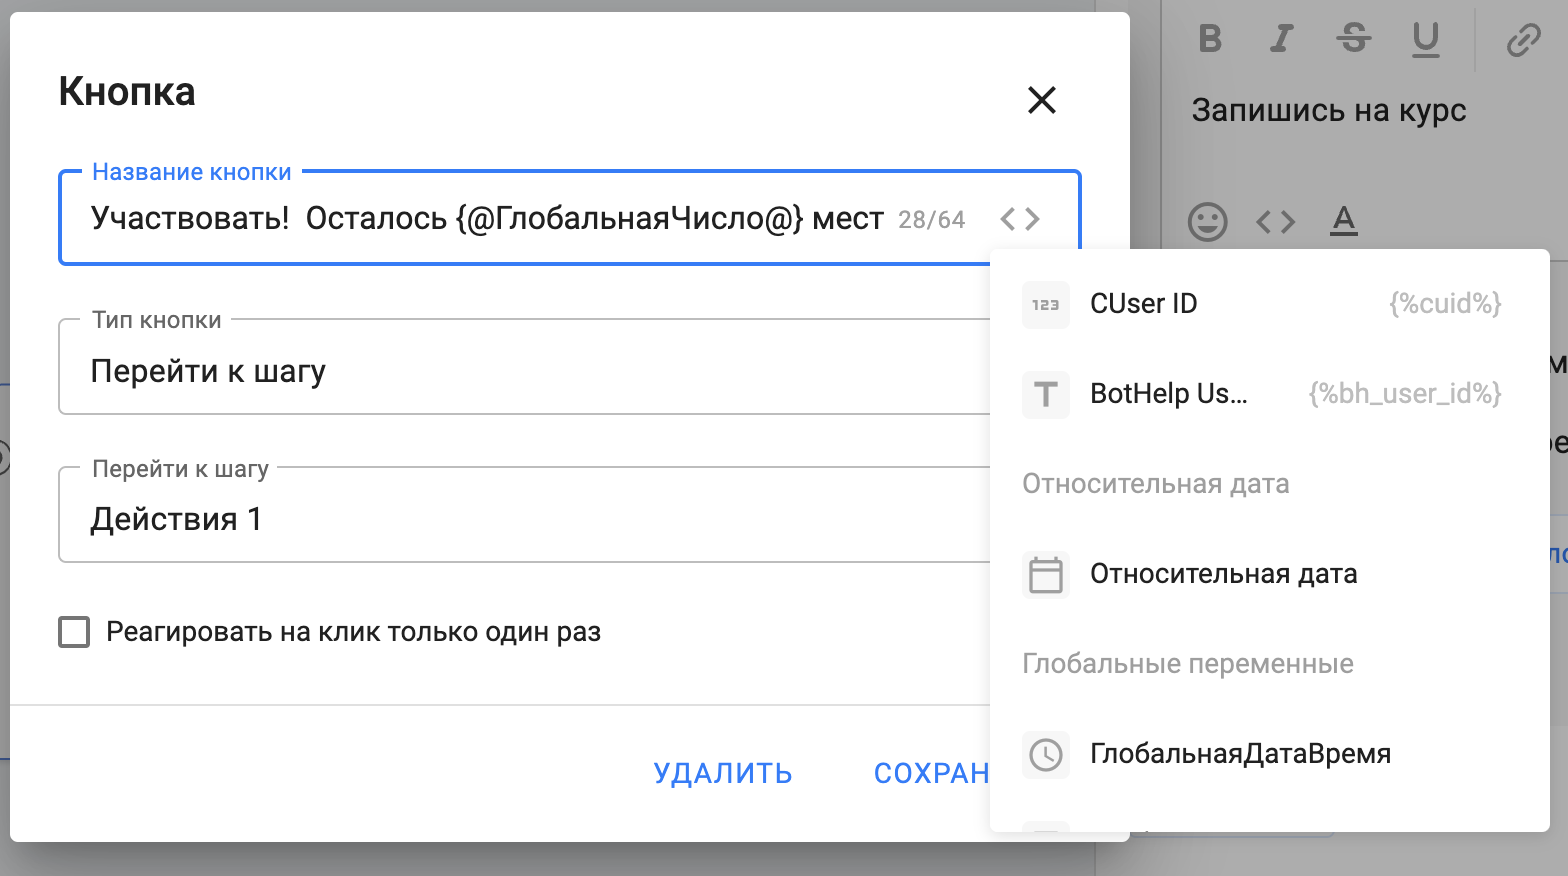Open the emoji picker smiley icon

(1207, 221)
